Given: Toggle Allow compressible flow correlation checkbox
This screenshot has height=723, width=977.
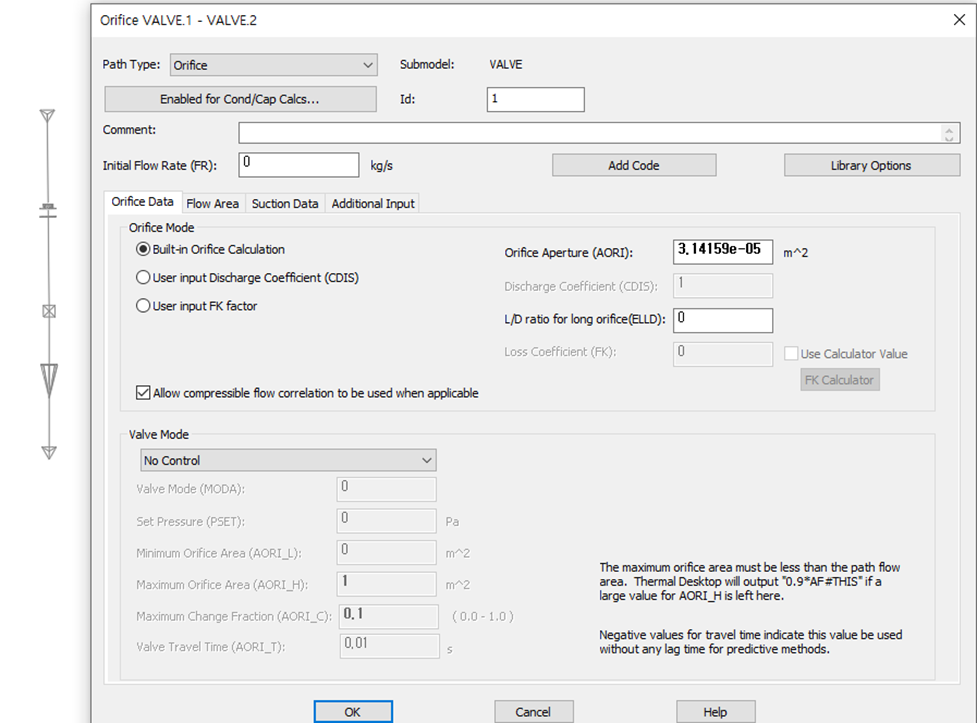Looking at the screenshot, I should click(x=143, y=393).
